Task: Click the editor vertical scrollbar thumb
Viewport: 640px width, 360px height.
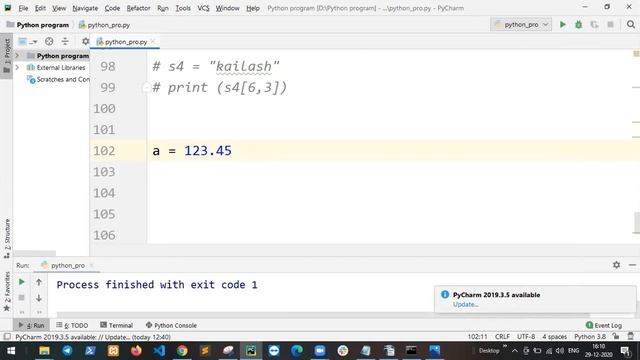Action: 636,222
